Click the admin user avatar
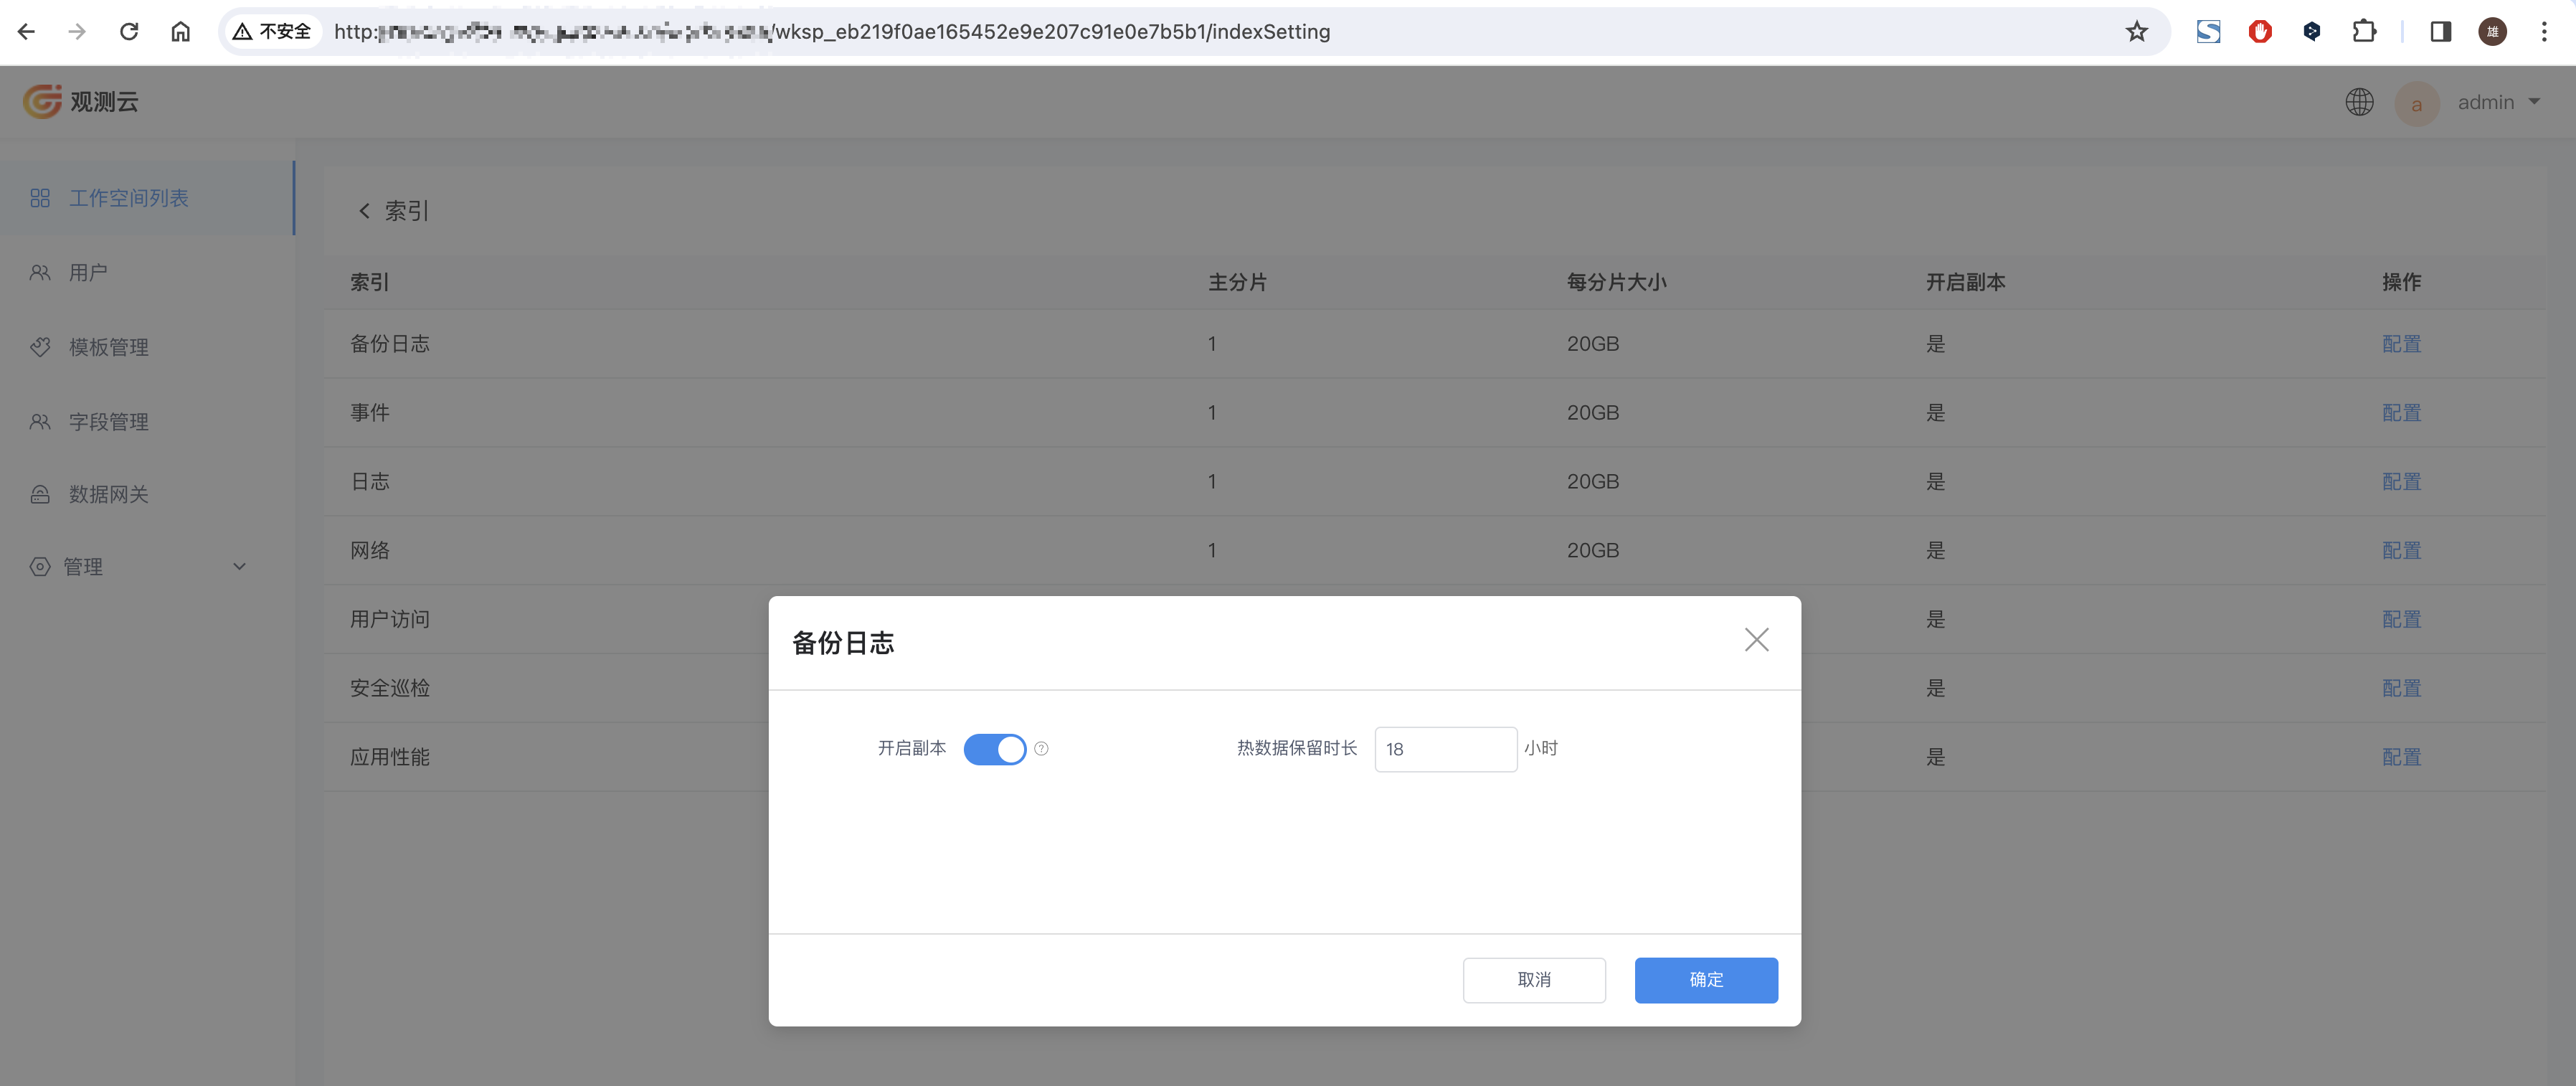The width and height of the screenshot is (2576, 1086). tap(2416, 103)
